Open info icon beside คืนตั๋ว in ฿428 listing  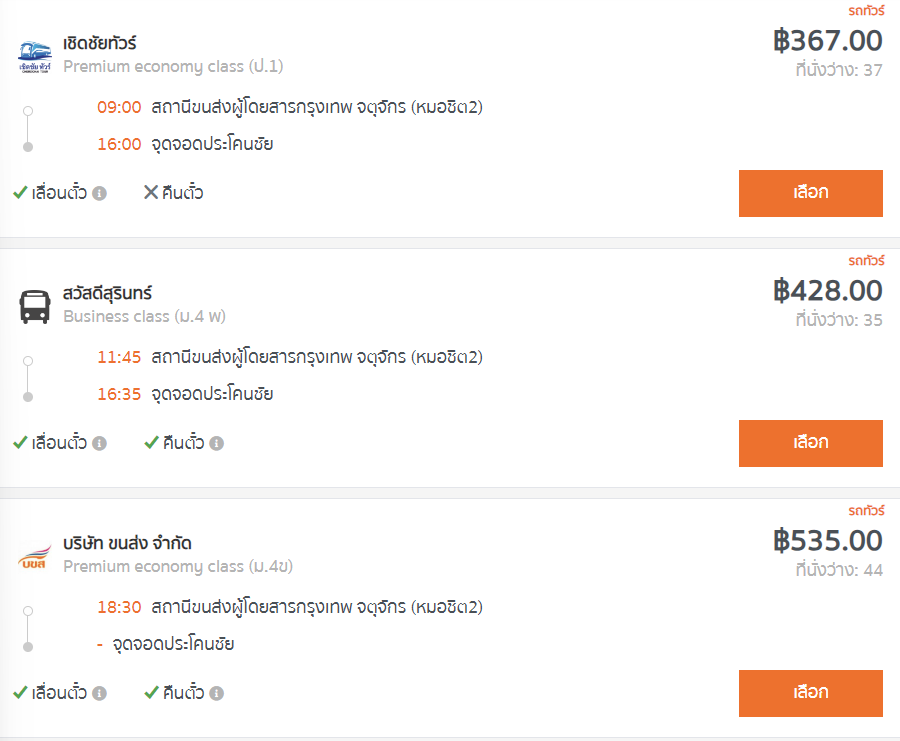click(216, 444)
